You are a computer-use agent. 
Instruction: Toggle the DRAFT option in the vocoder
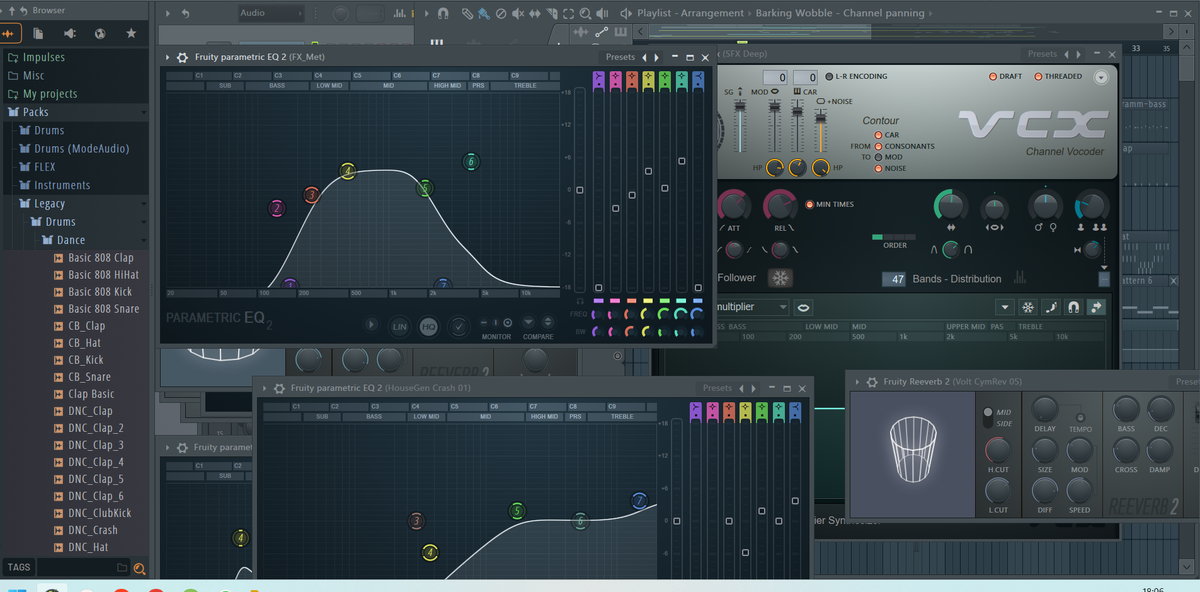(993, 77)
